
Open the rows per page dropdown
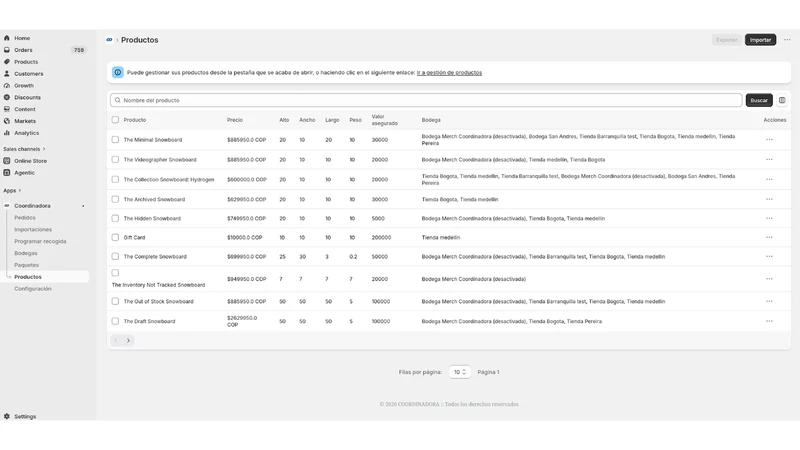[x=460, y=372]
